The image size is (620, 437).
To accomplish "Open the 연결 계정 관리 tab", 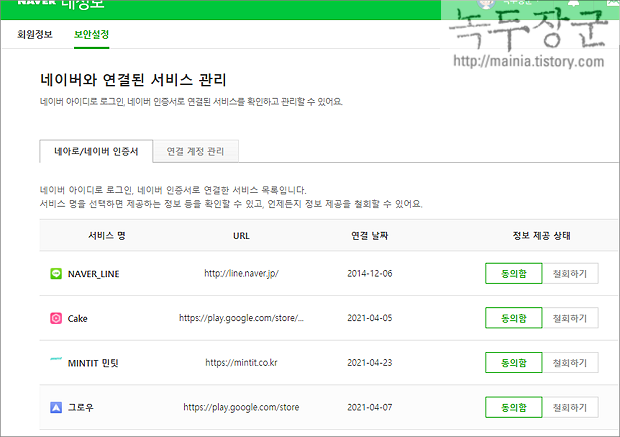I will pyautogui.click(x=195, y=151).
